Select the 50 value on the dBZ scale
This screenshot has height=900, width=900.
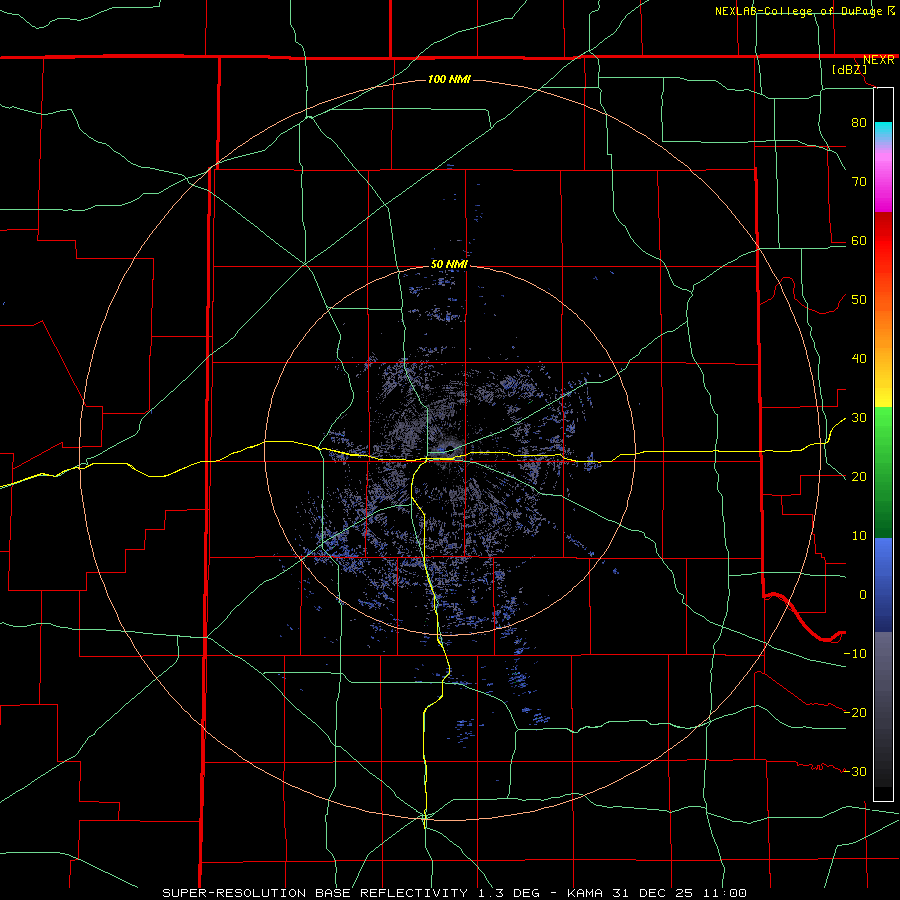click(x=859, y=300)
